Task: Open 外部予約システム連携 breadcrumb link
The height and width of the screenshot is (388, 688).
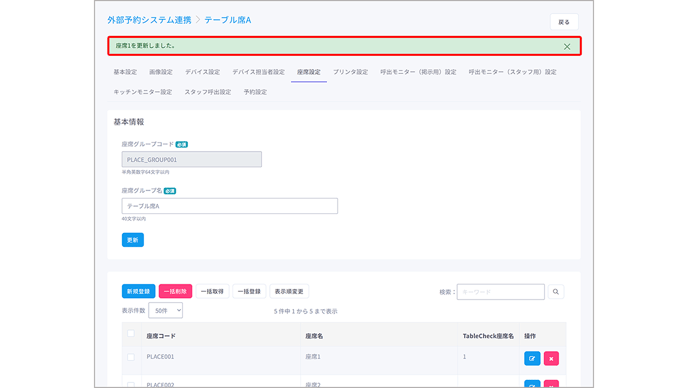Action: coord(149,20)
